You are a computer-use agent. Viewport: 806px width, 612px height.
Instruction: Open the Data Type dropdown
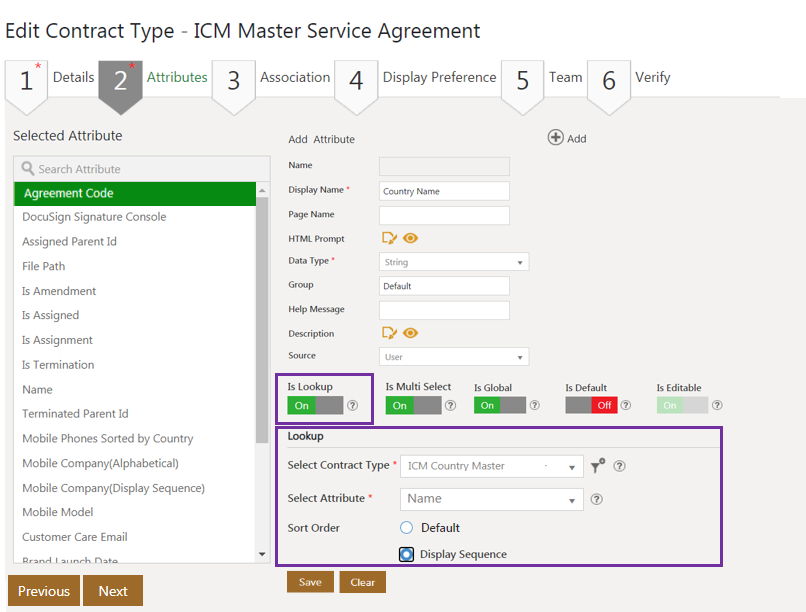[454, 262]
